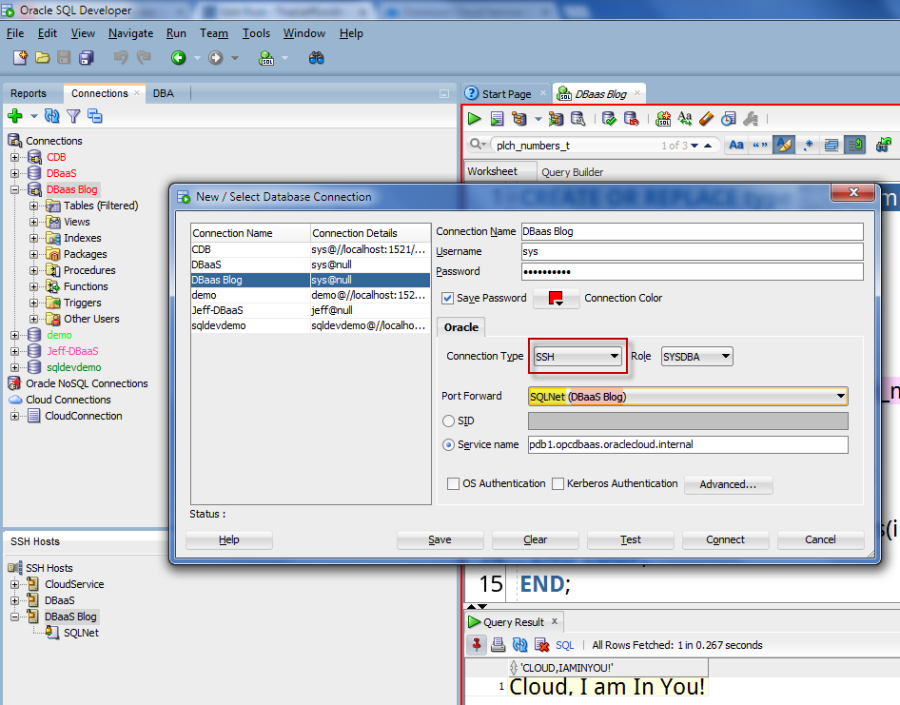Click the green plus New Connection icon
900x705 pixels.
[x=15, y=117]
